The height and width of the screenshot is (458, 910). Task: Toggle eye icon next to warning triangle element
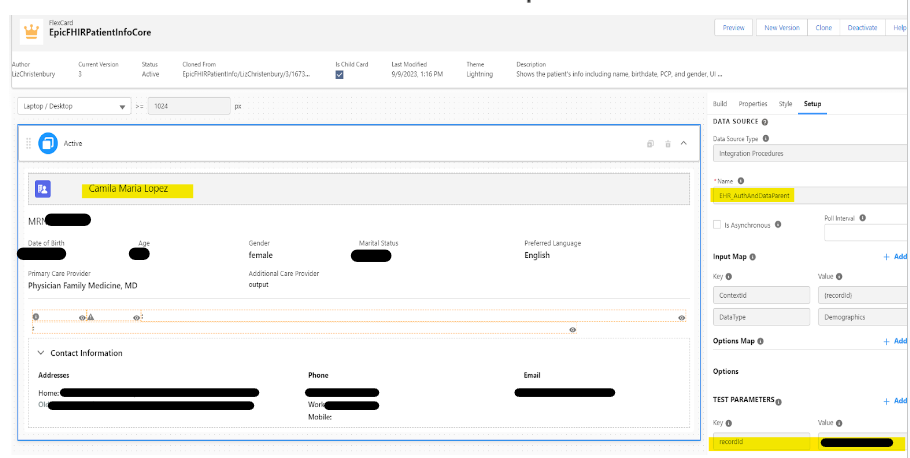click(x=136, y=318)
